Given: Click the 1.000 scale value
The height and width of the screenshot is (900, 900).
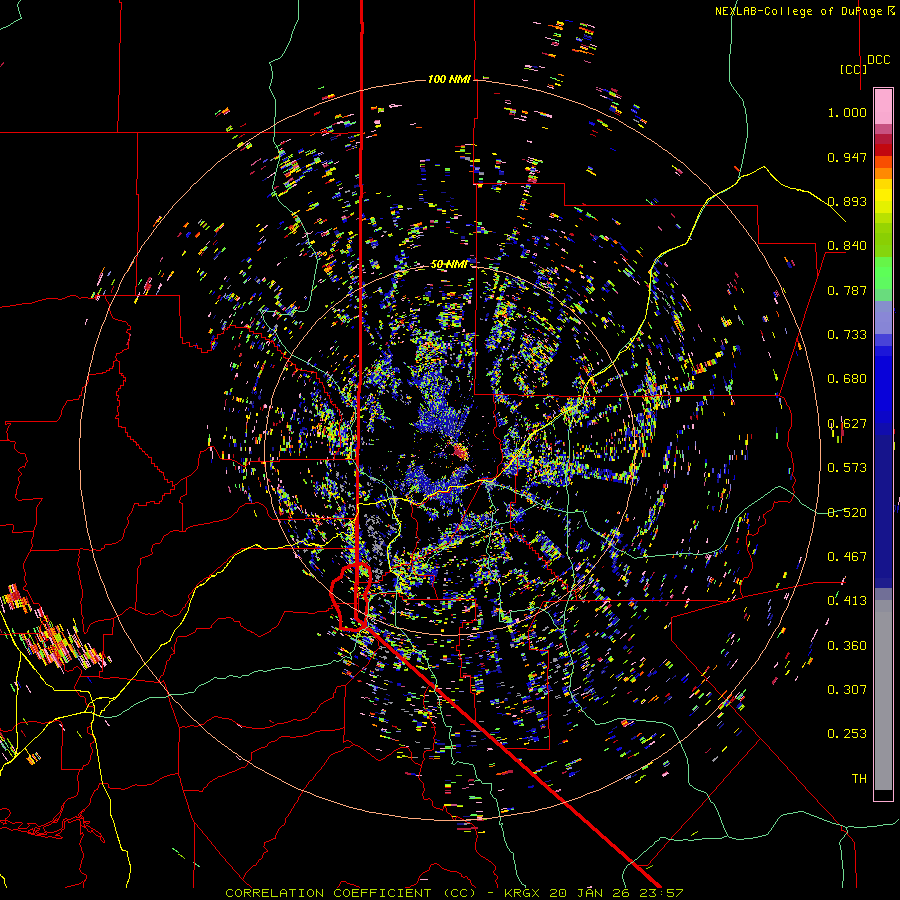Looking at the screenshot, I should click(x=847, y=112).
